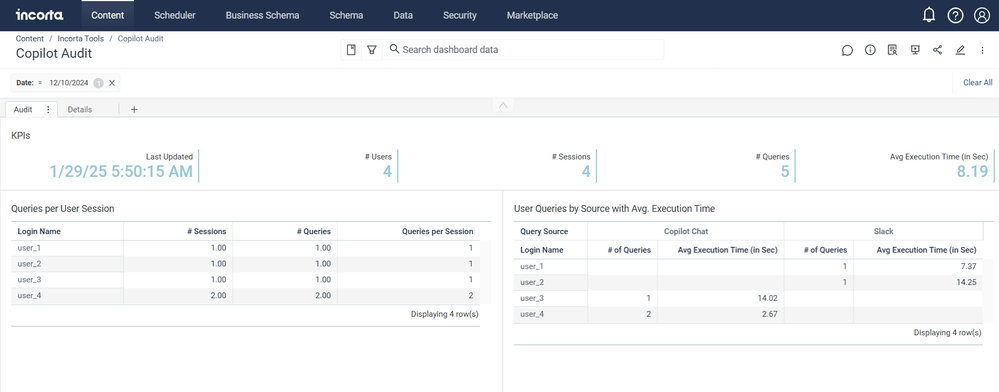Click the Copilot Chat column group header
Image resolution: width=999 pixels, height=392 pixels.
686,231
